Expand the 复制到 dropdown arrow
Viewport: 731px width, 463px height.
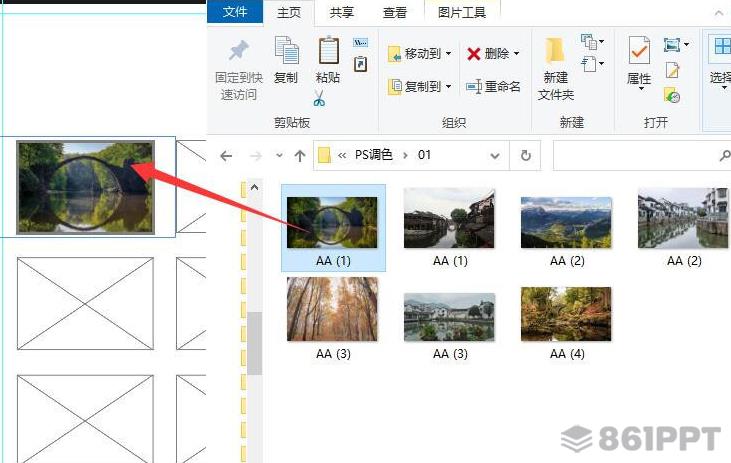click(448, 87)
